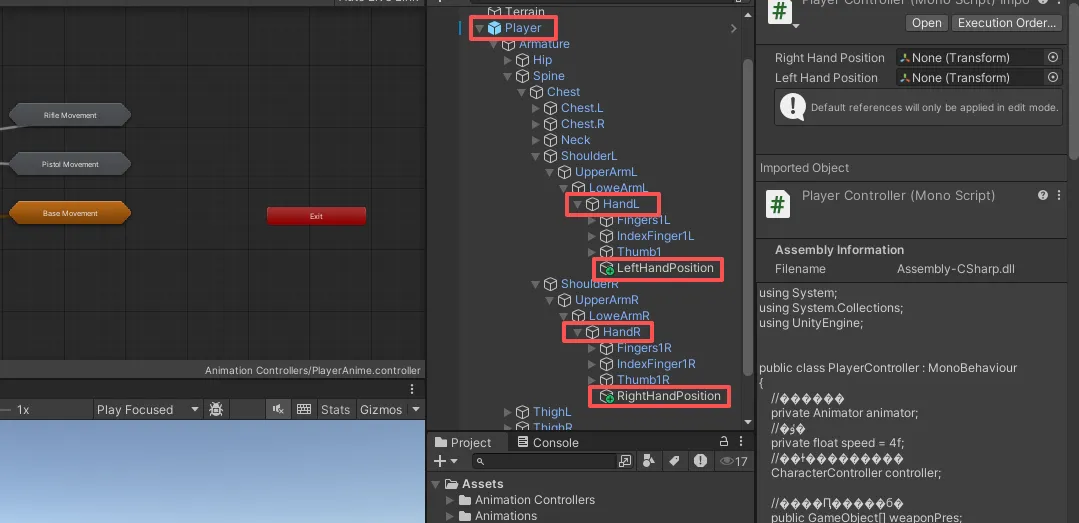This screenshot has width=1079, height=523.
Task: Toggle hidden packages visibility showing 17
Action: click(734, 462)
